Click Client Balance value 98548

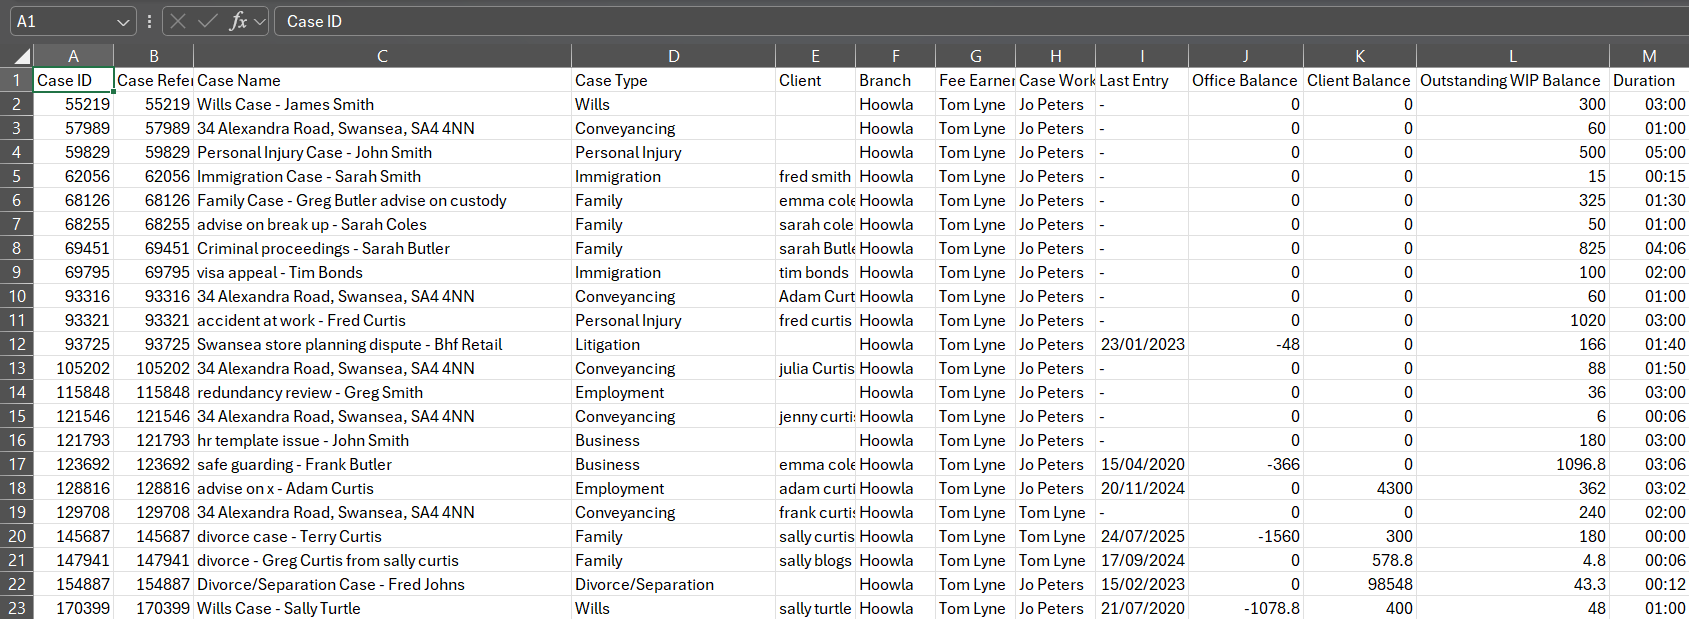tap(1359, 584)
